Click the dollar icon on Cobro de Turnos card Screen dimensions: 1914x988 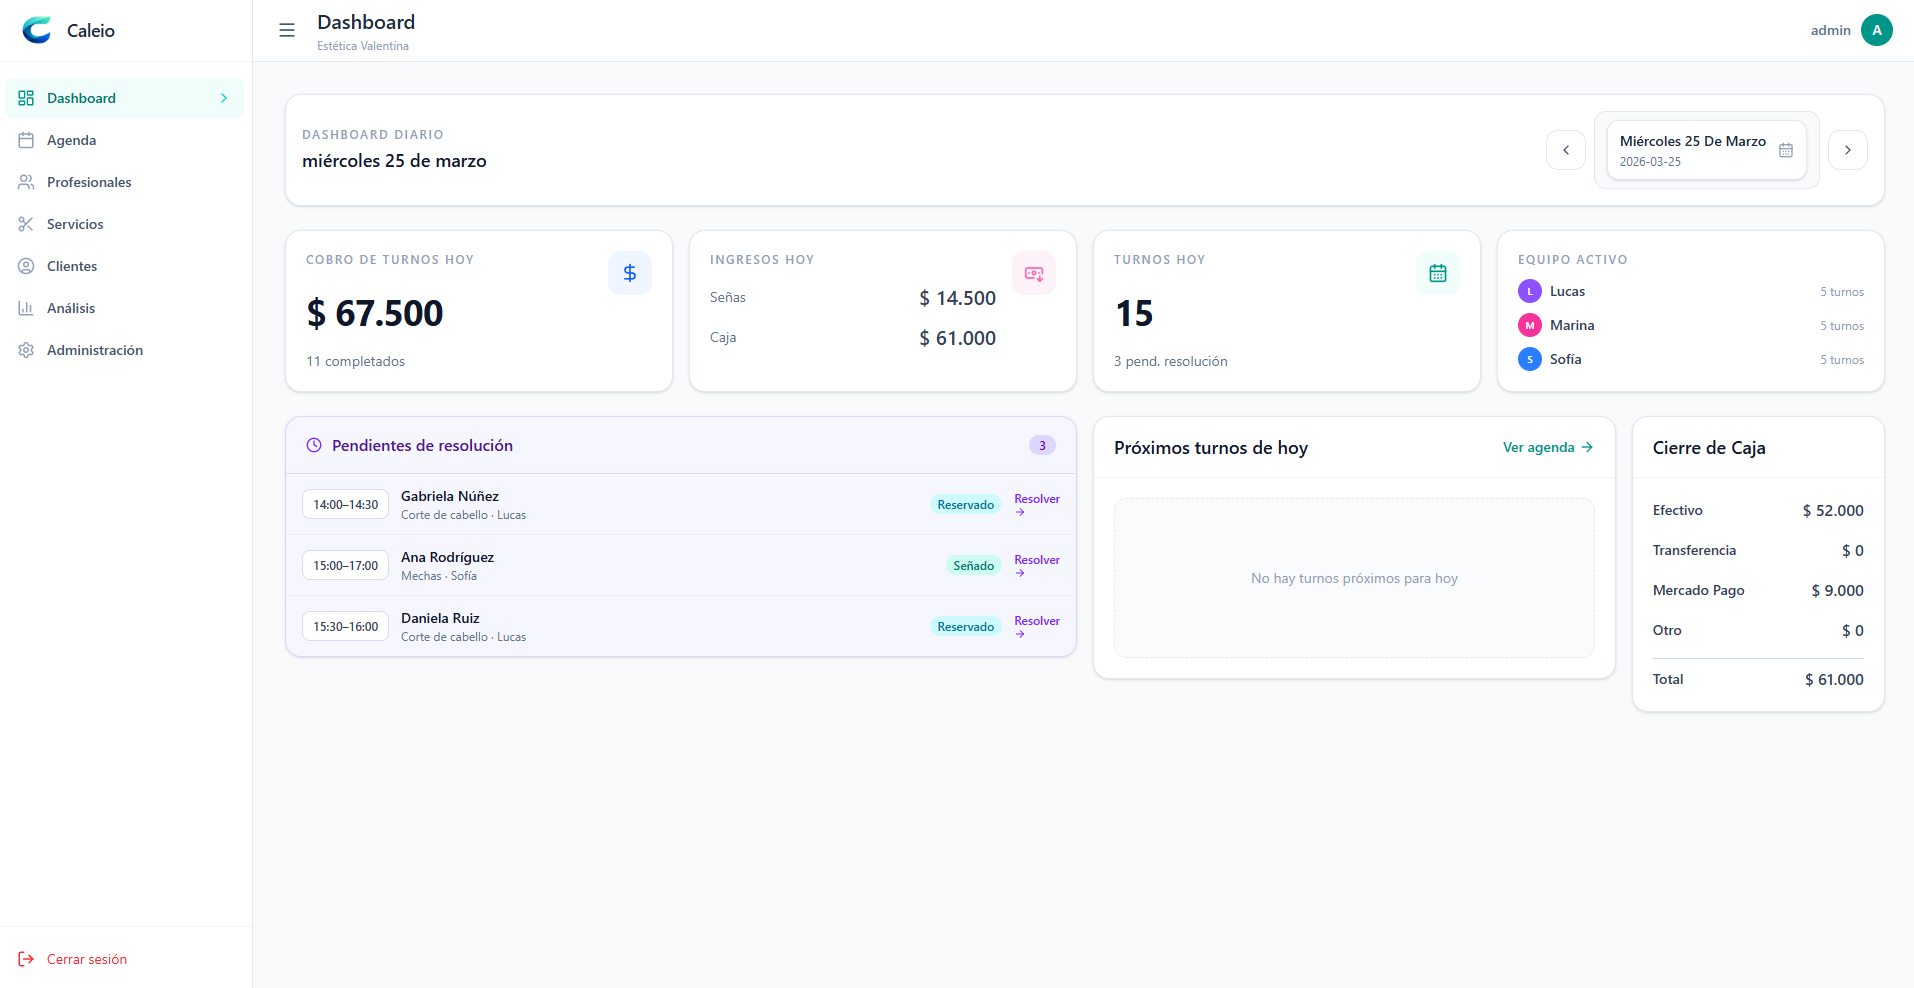629,272
